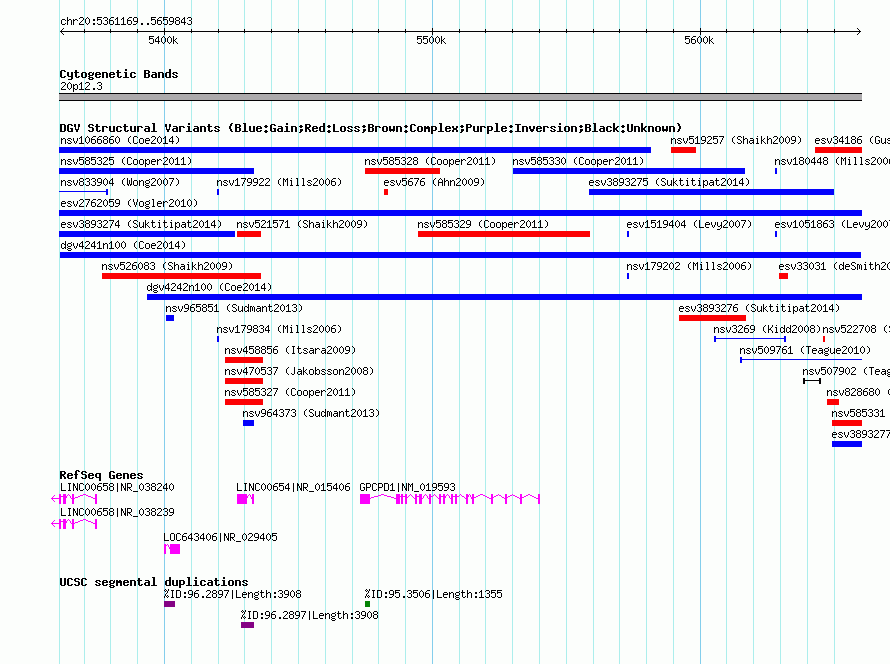The height and width of the screenshot is (664, 890).
Task: Select the DGV Structural Variants track title
Action: [x=371, y=128]
